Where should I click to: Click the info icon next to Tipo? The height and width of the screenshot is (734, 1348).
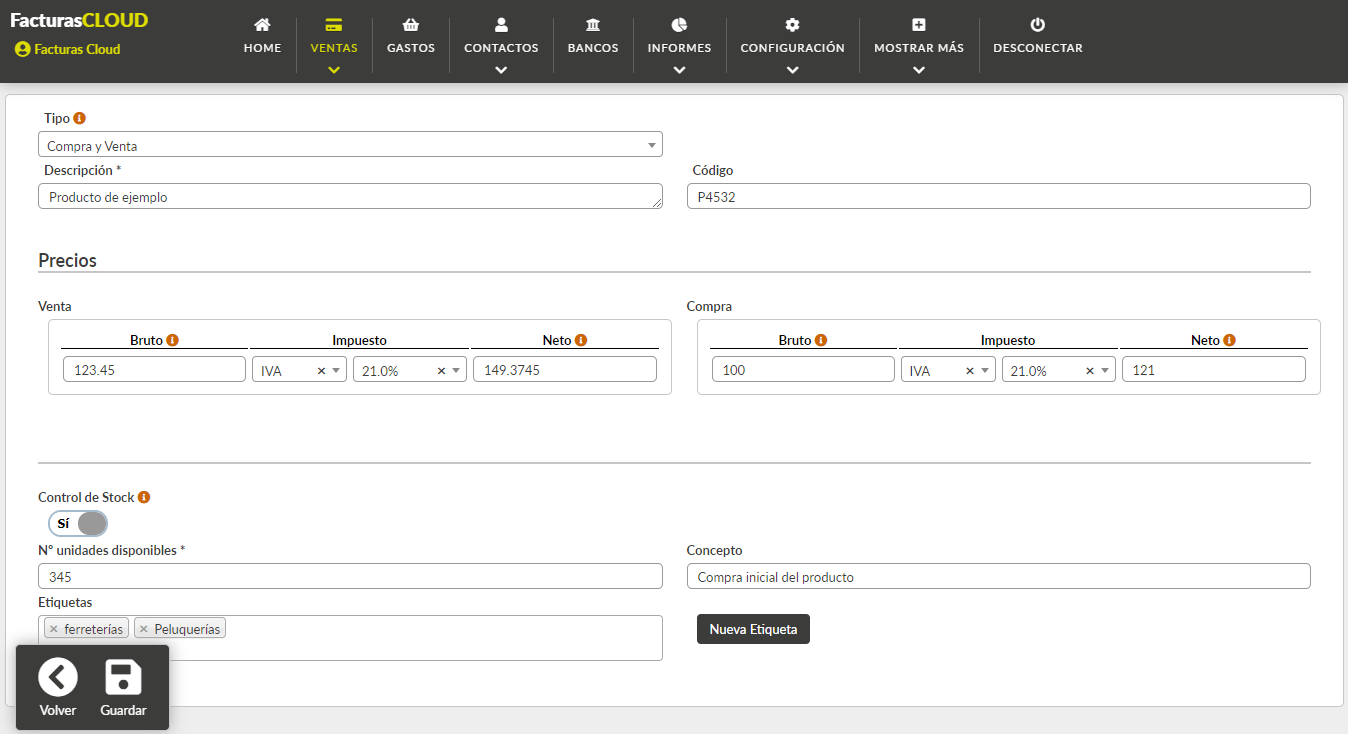pyautogui.click(x=80, y=118)
